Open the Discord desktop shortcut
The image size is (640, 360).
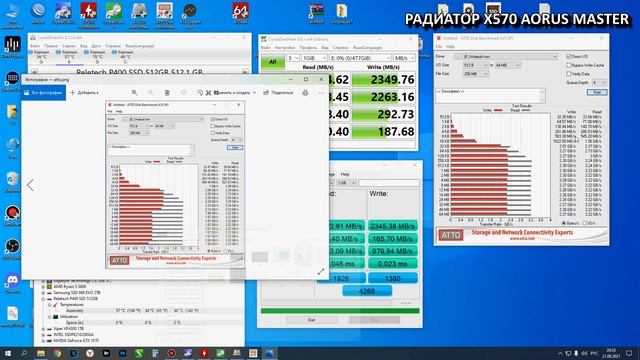[12, 283]
